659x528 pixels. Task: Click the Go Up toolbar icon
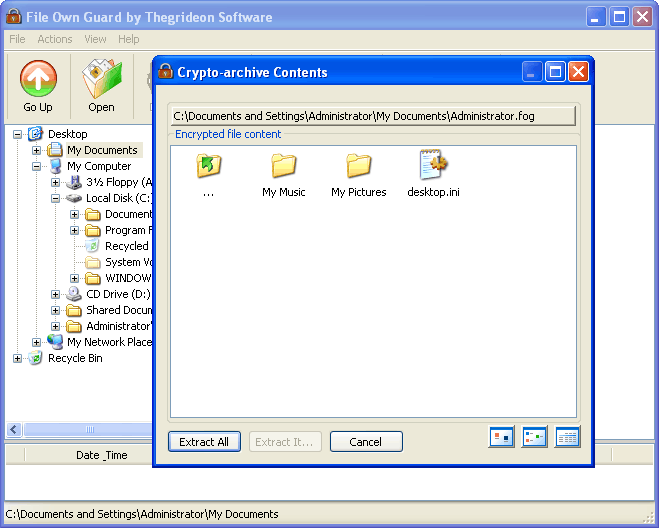(38, 79)
